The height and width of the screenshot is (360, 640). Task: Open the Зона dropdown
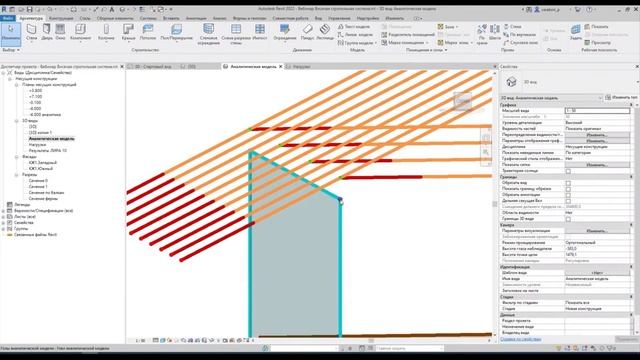click(x=448, y=27)
